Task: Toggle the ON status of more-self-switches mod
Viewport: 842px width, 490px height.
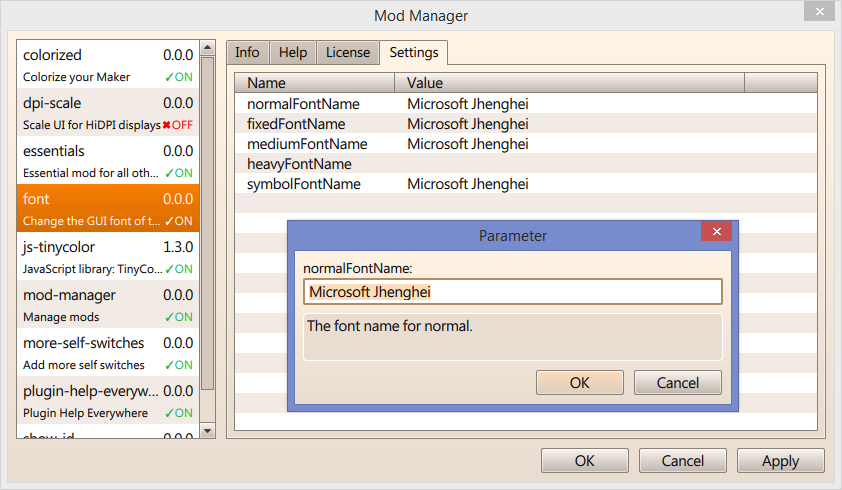Action: click(179, 365)
